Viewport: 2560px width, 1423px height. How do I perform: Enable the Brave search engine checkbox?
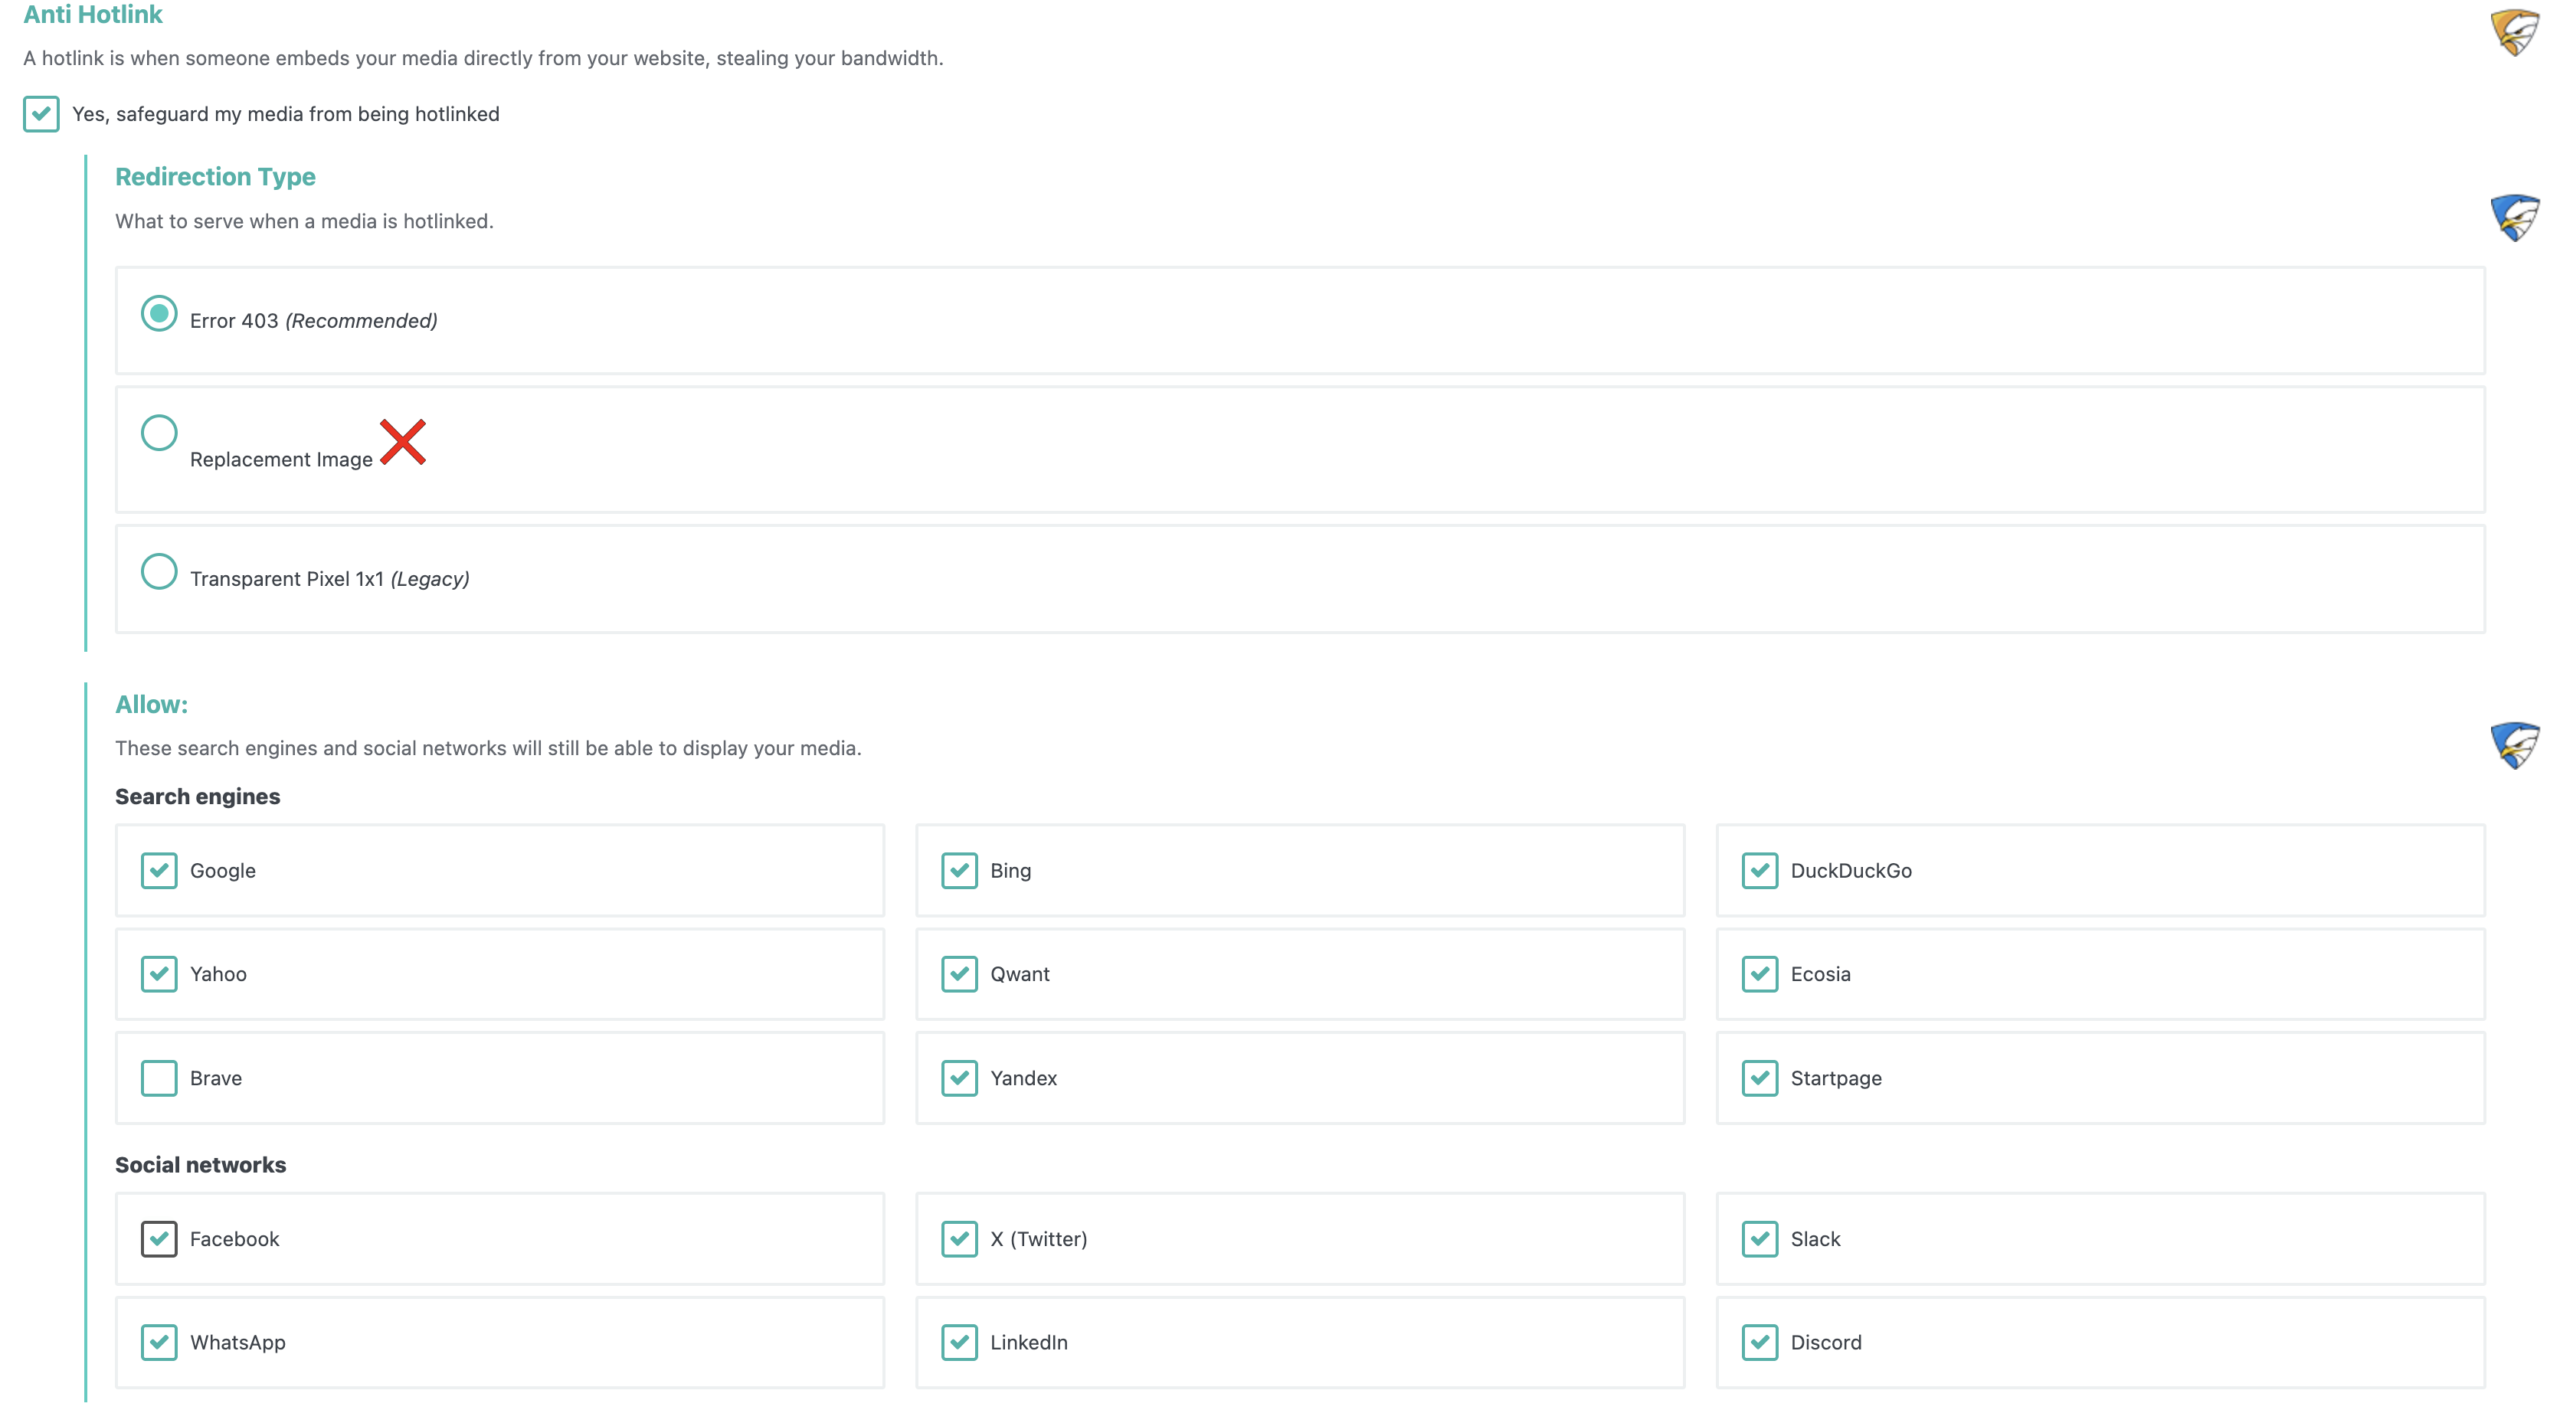click(x=159, y=1078)
